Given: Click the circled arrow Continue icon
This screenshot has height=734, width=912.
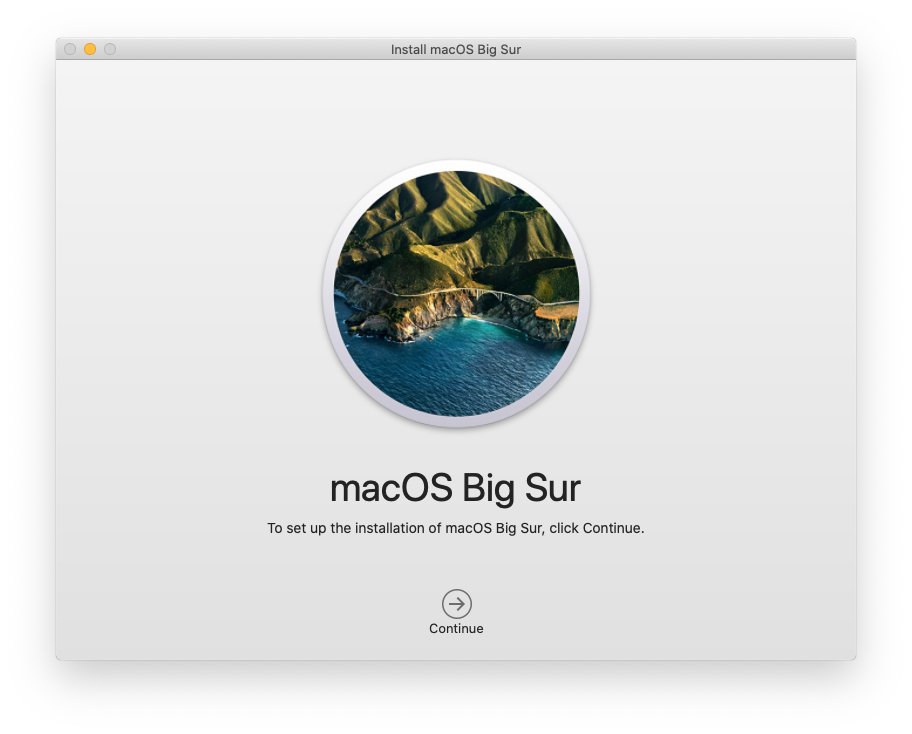Looking at the screenshot, I should pos(457,604).
